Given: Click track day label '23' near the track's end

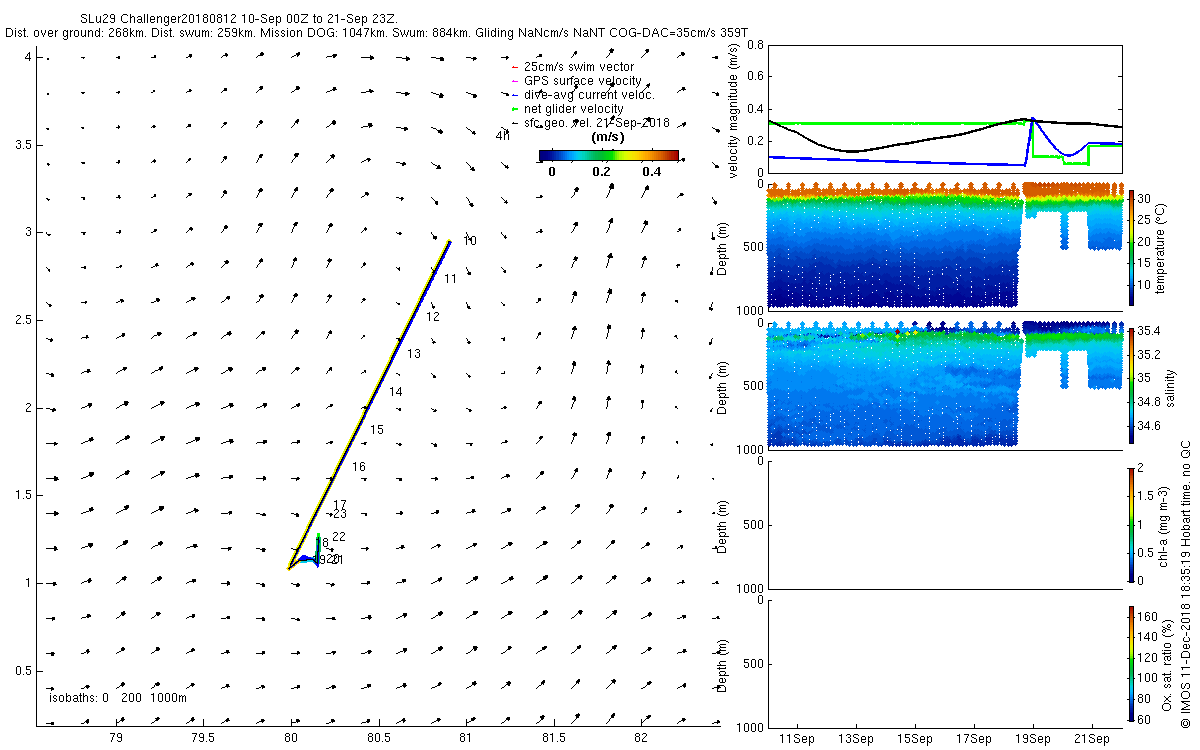Looking at the screenshot, I should point(340,514).
